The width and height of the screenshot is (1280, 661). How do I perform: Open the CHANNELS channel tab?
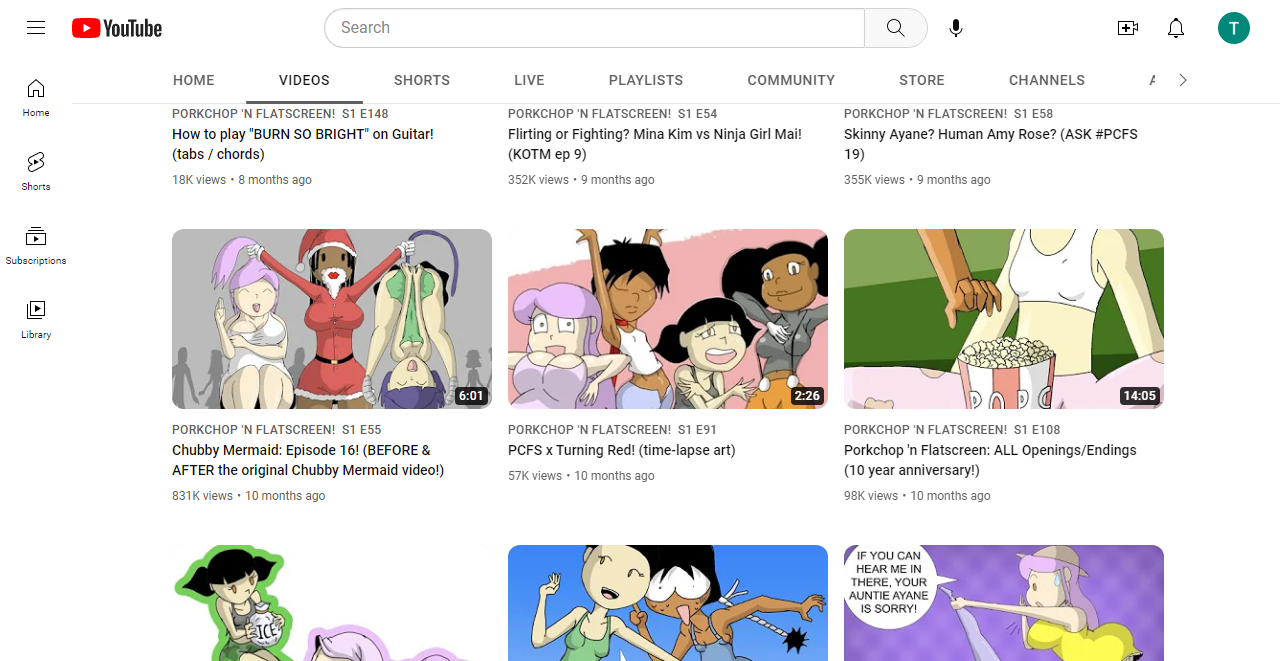pyautogui.click(x=1047, y=80)
